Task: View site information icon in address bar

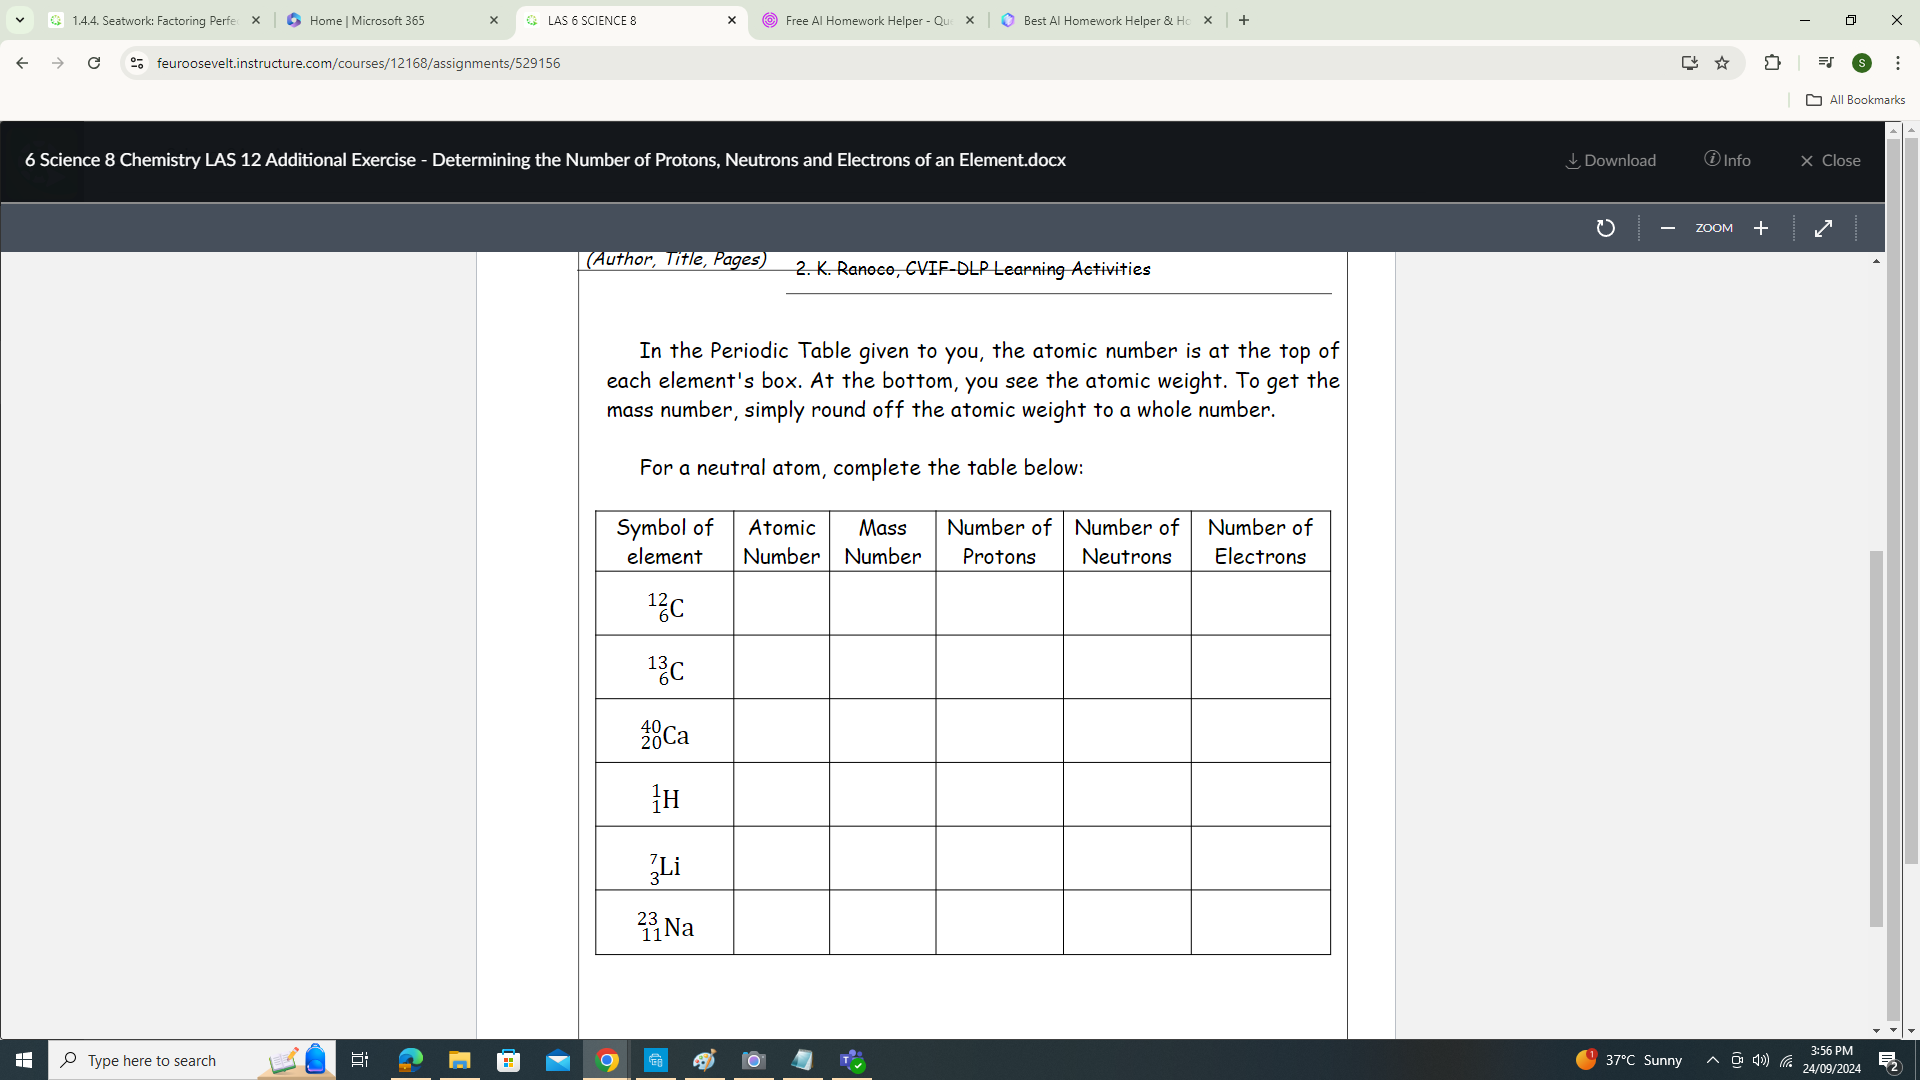Action: pos(137,63)
